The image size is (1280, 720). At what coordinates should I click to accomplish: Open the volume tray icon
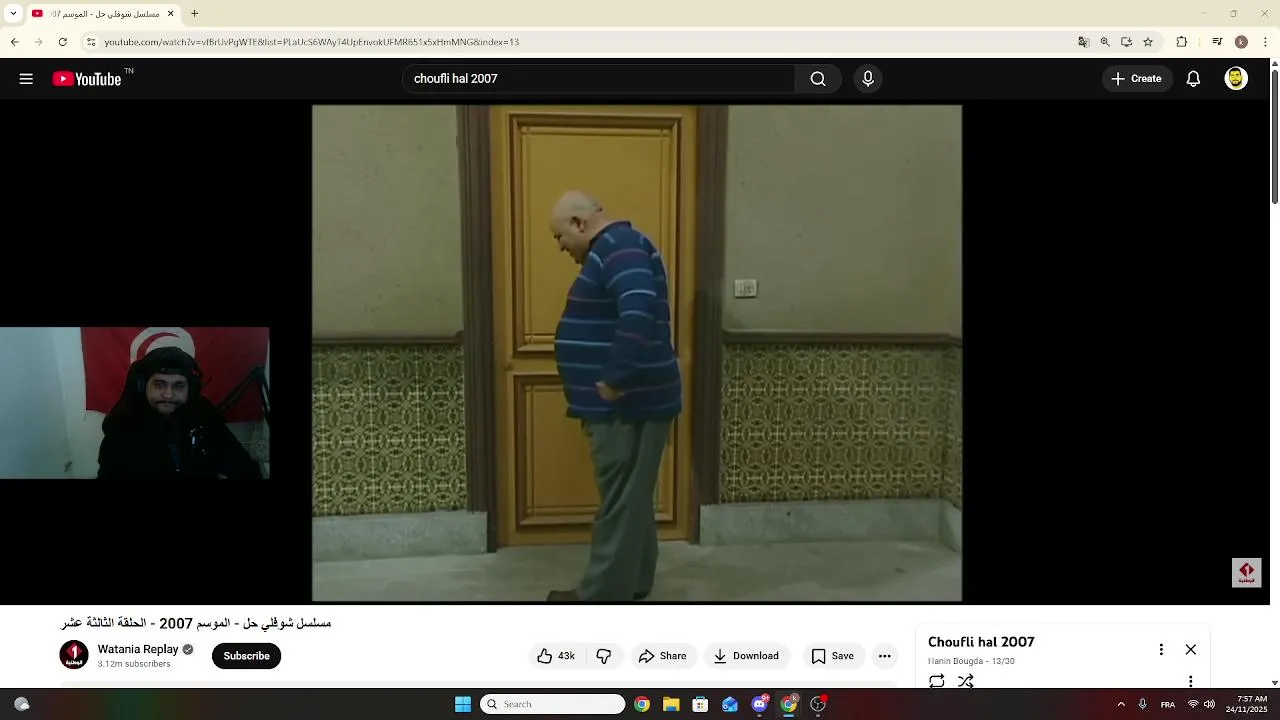tap(1210, 704)
